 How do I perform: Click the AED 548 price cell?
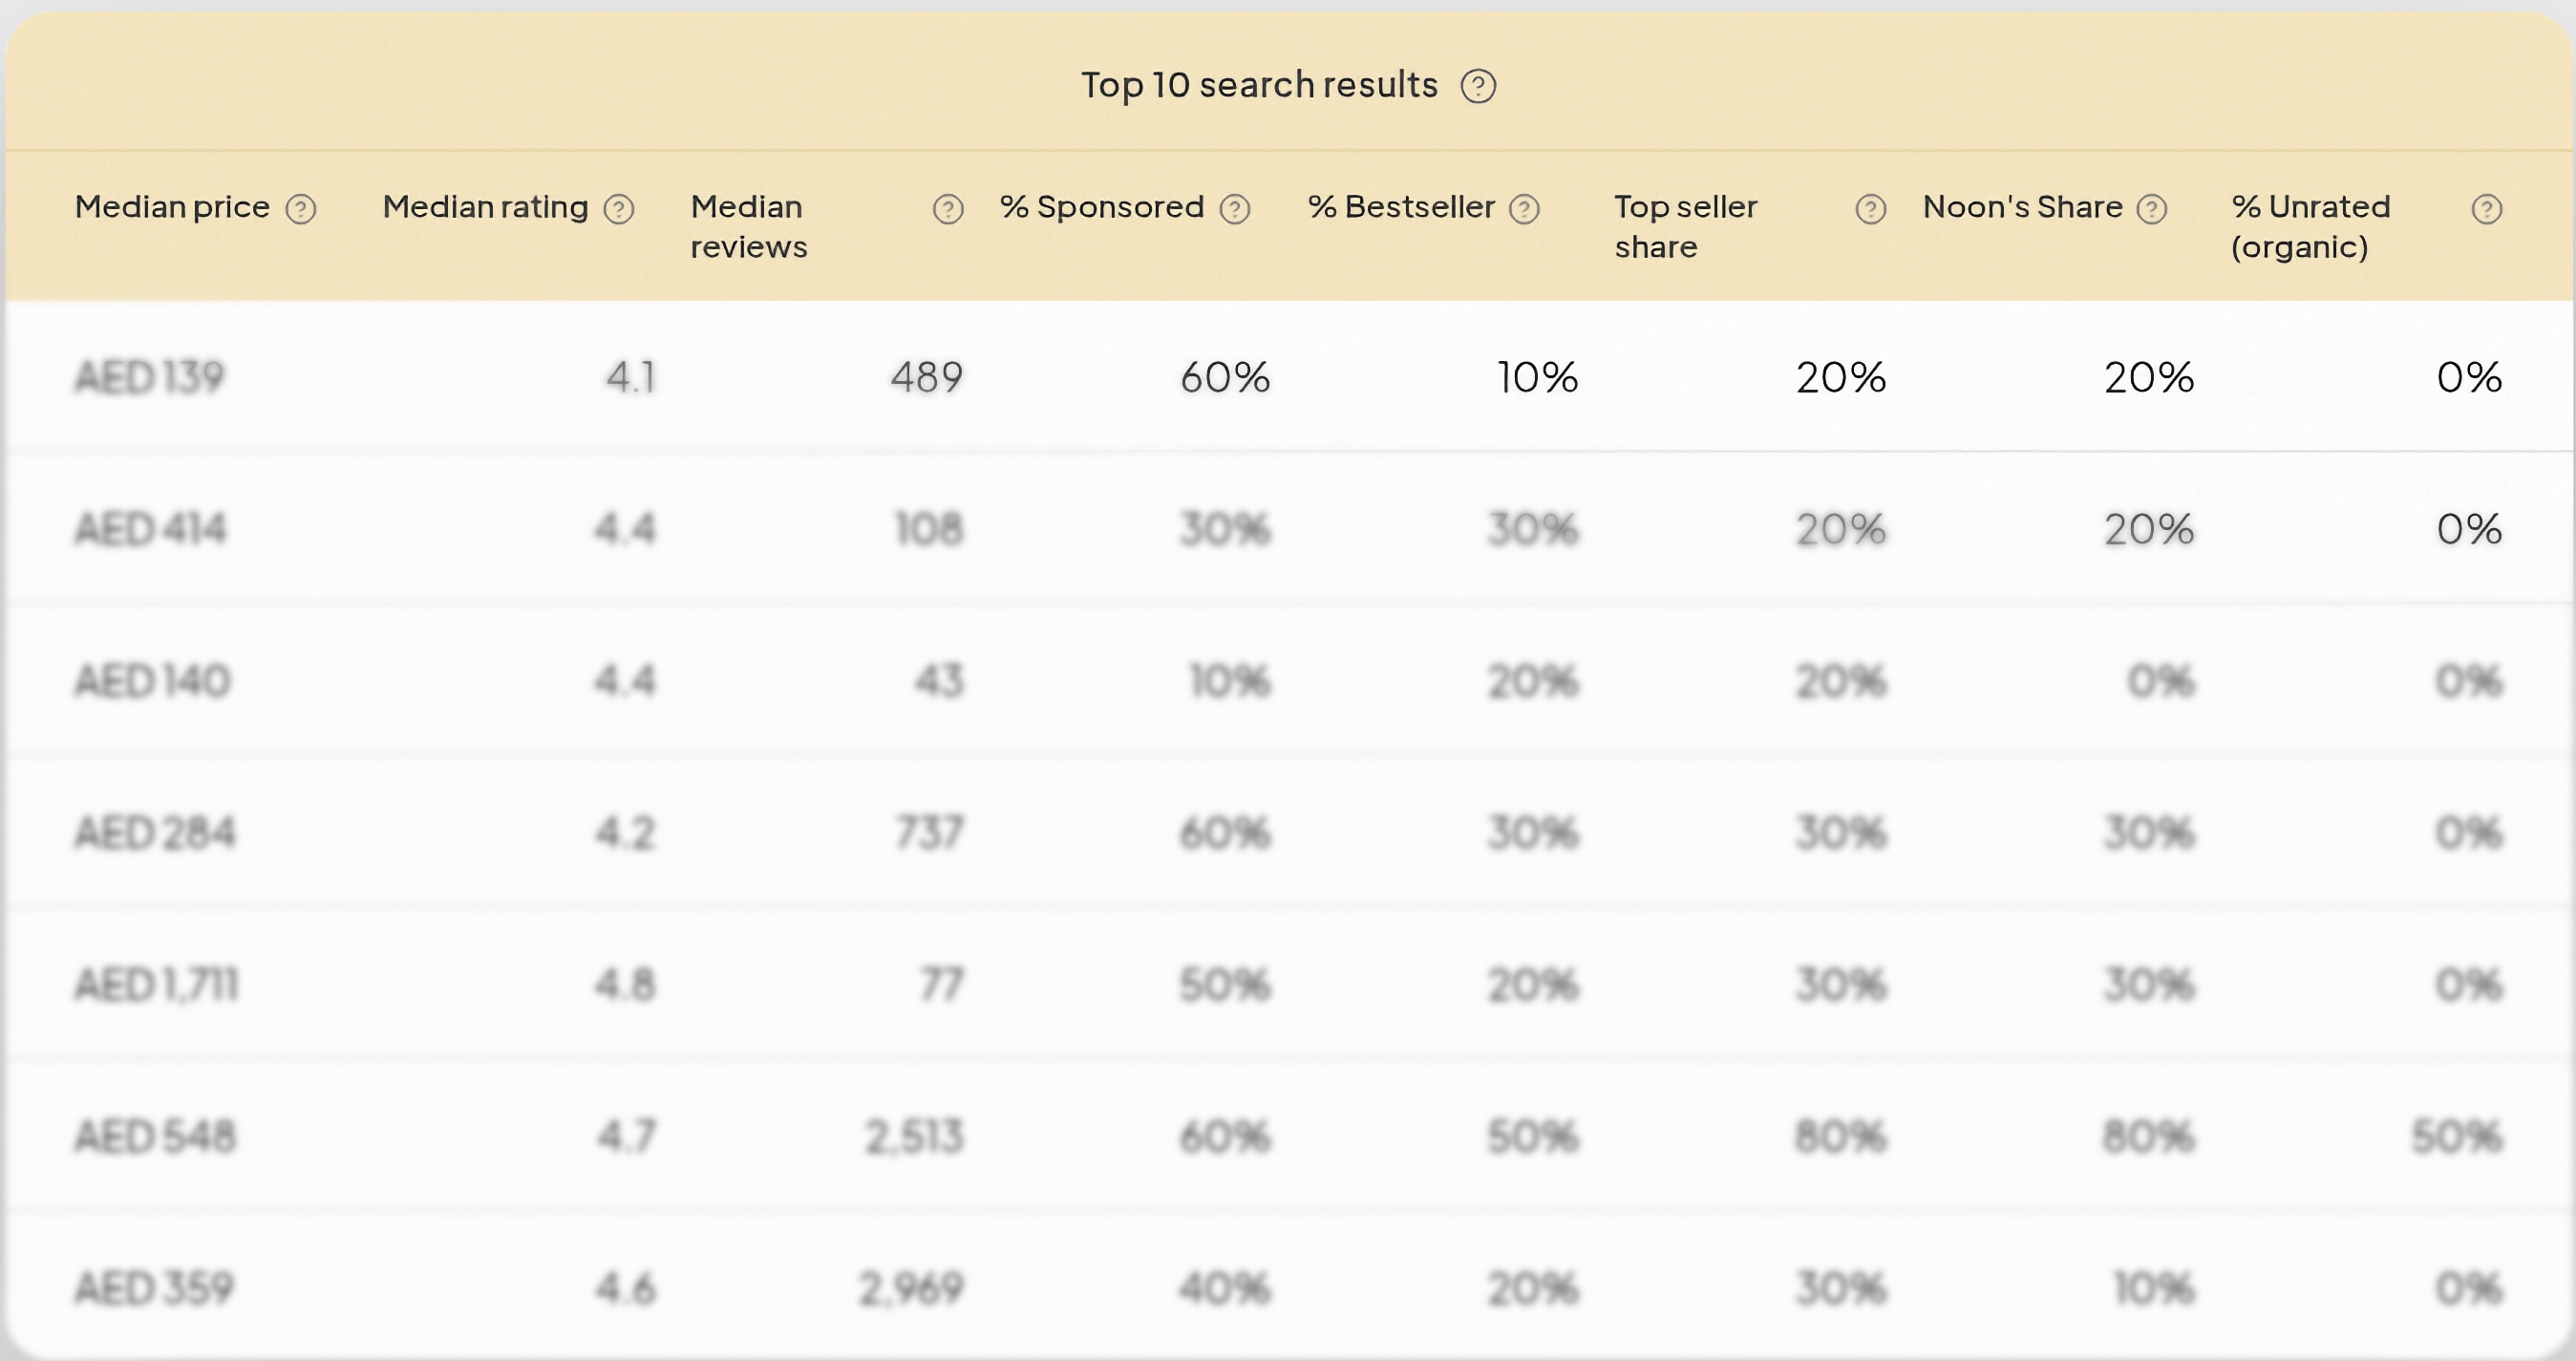(155, 1137)
